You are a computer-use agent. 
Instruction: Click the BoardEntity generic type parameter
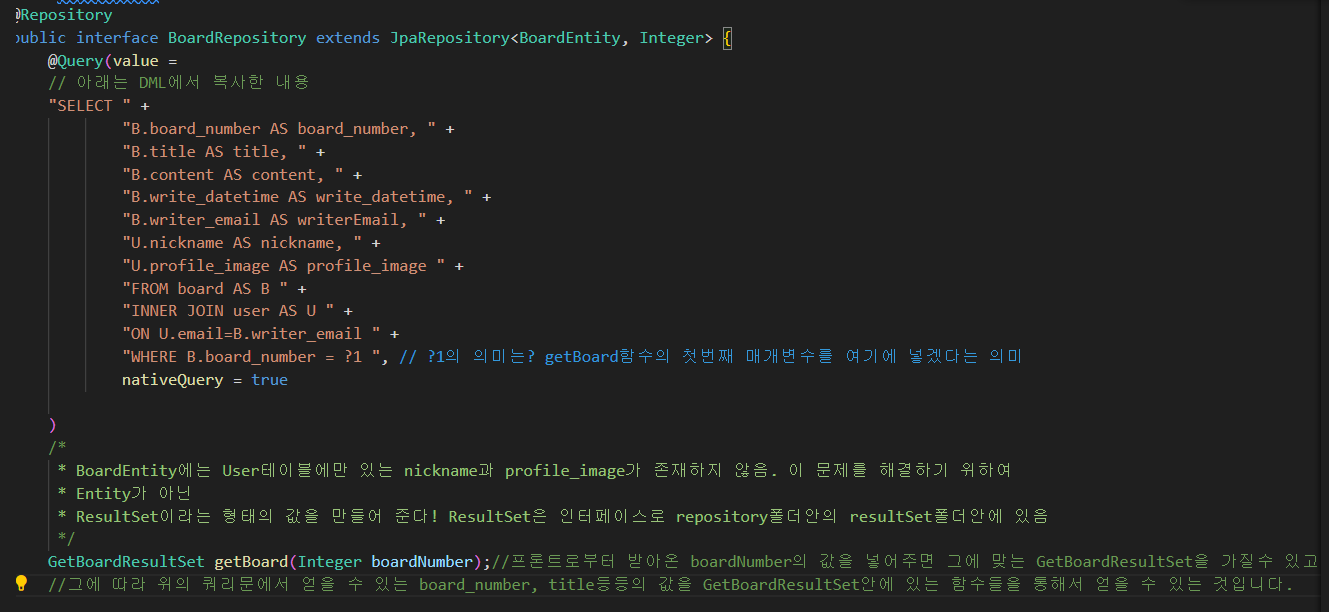[x=570, y=38]
